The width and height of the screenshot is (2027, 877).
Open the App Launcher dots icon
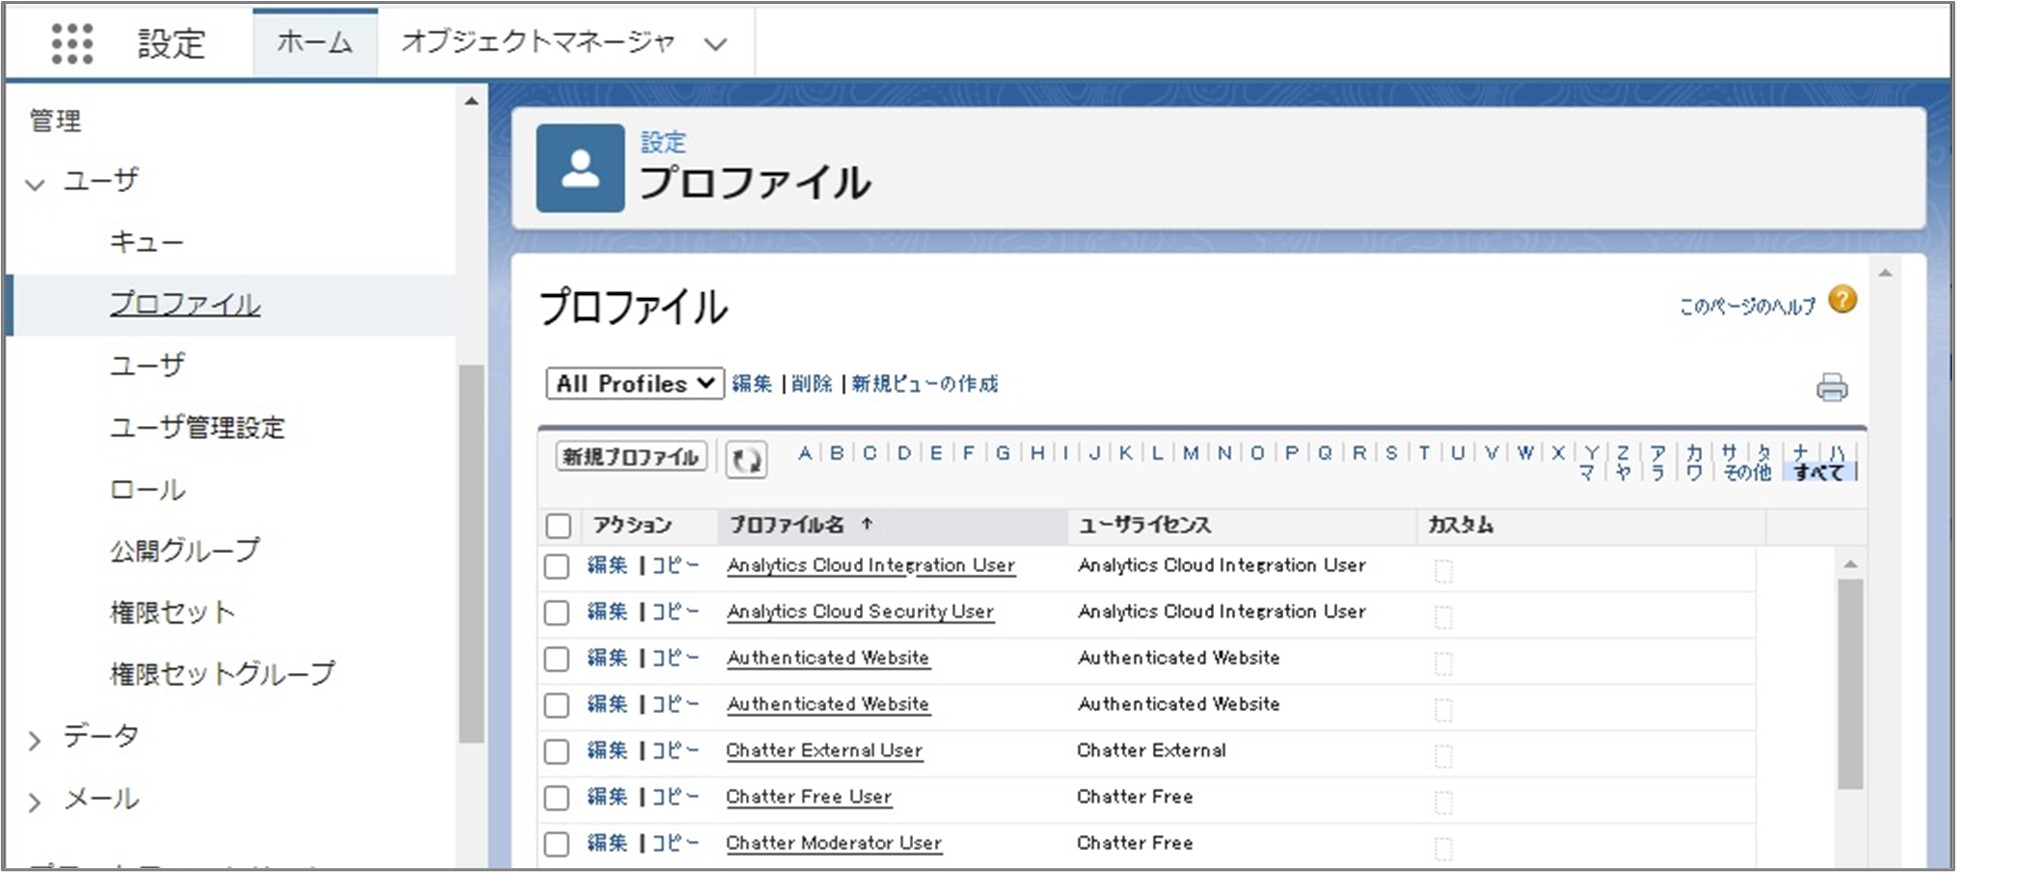(72, 44)
